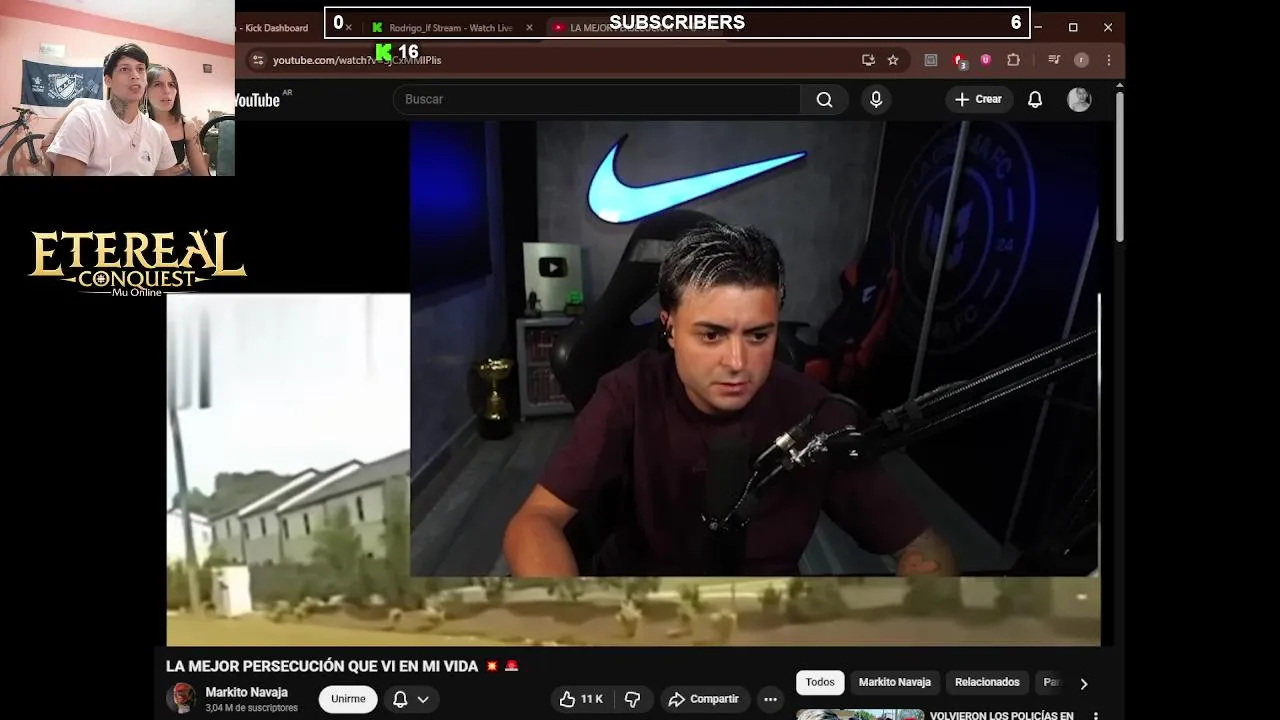Screen dimensions: 1280x720
Task: Click the YouTube logo
Action: click(x=258, y=99)
